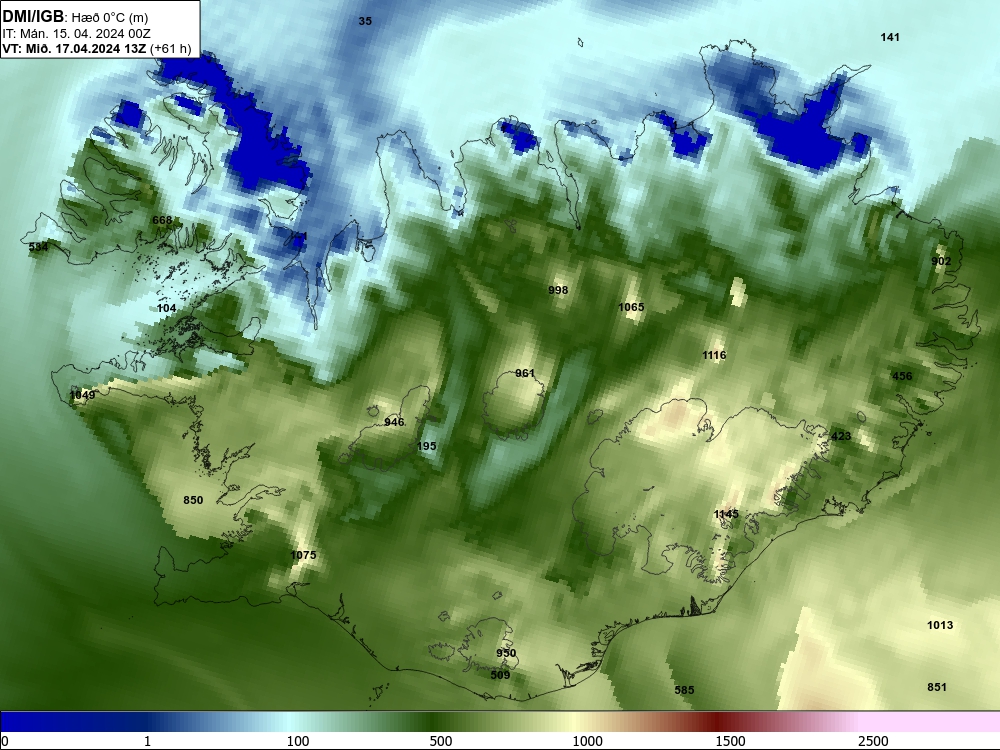Click the VT: Mið. 17.04.2024 13Z line
1000x750 pixels.
(74, 48)
